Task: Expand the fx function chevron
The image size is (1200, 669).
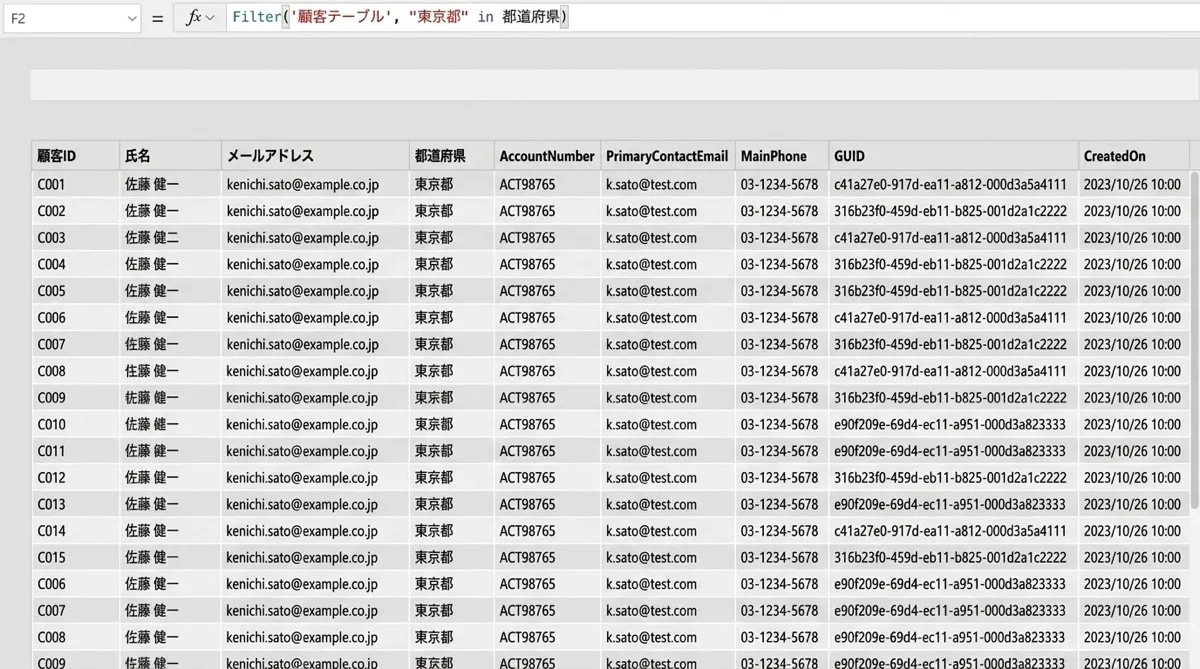Action: (x=210, y=18)
